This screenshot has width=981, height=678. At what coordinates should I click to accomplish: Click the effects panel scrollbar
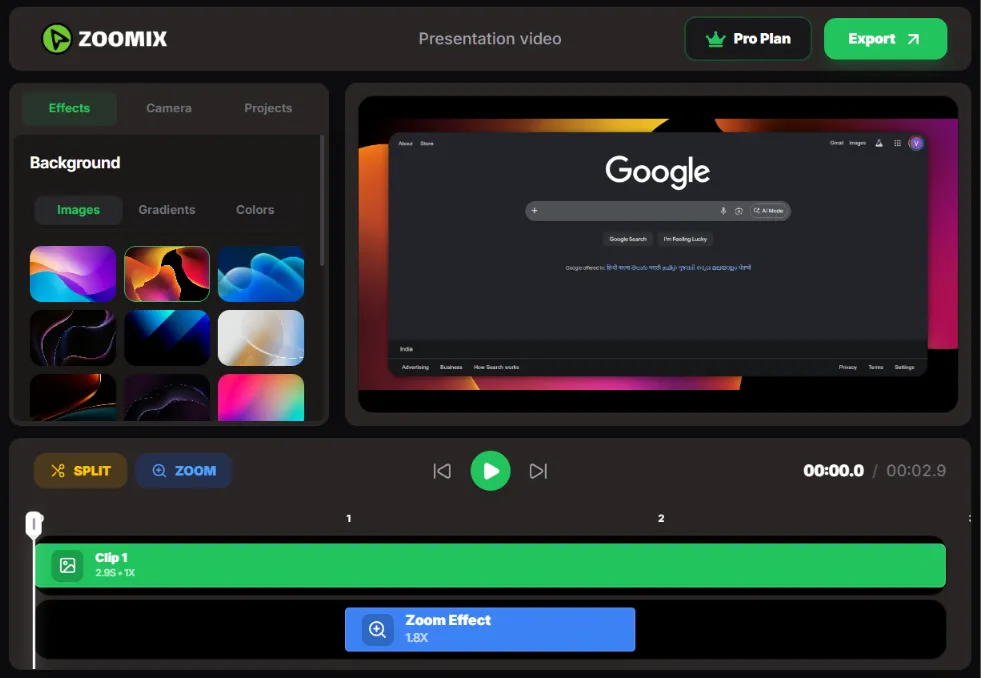[x=322, y=201]
